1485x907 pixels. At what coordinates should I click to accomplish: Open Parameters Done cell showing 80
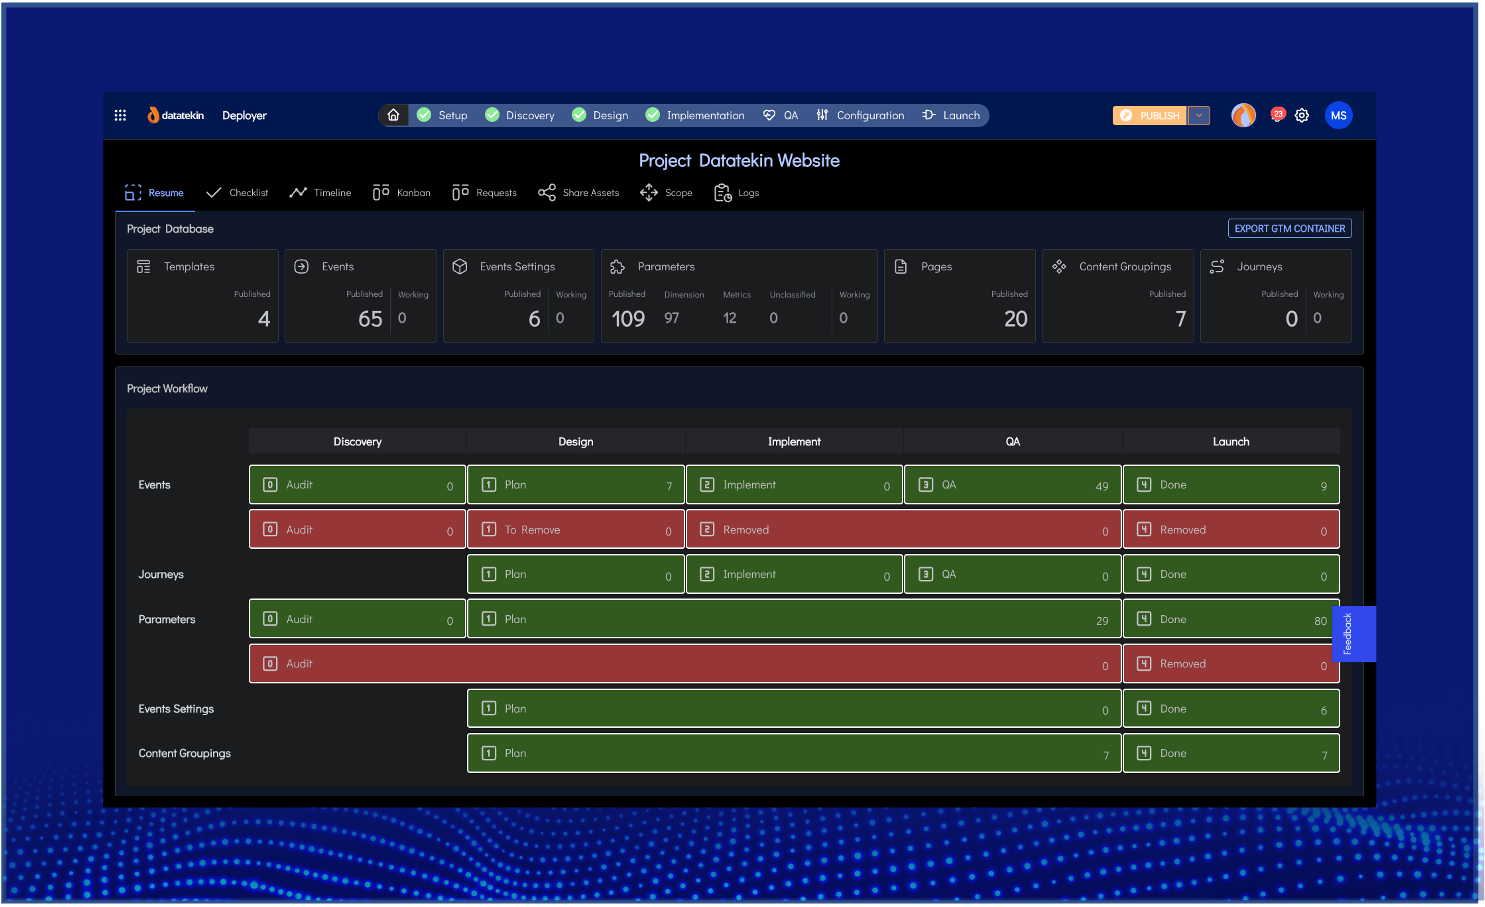click(1231, 619)
